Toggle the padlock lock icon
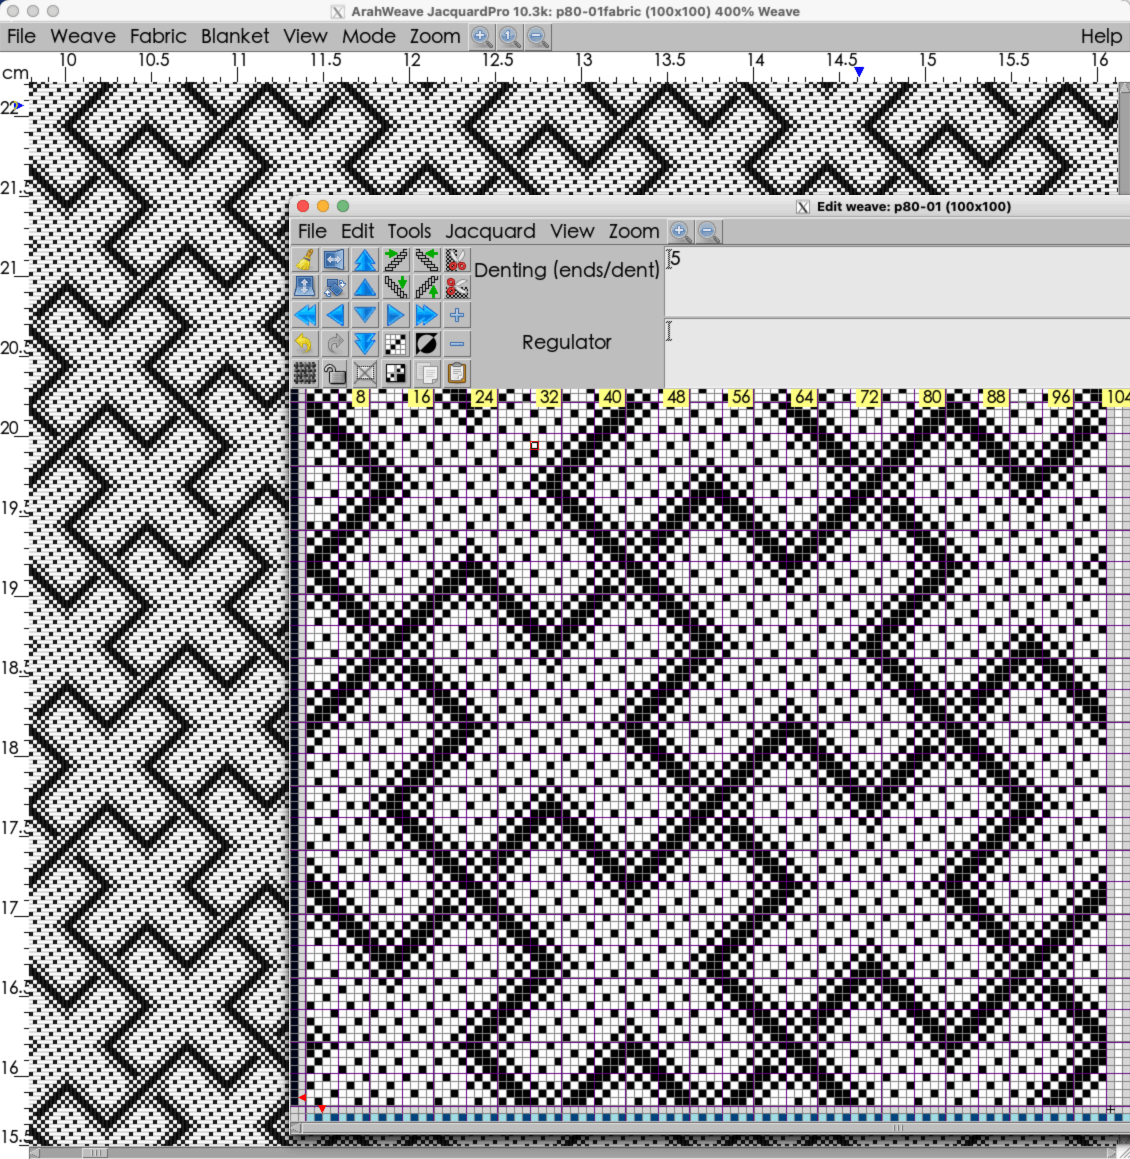 point(335,373)
